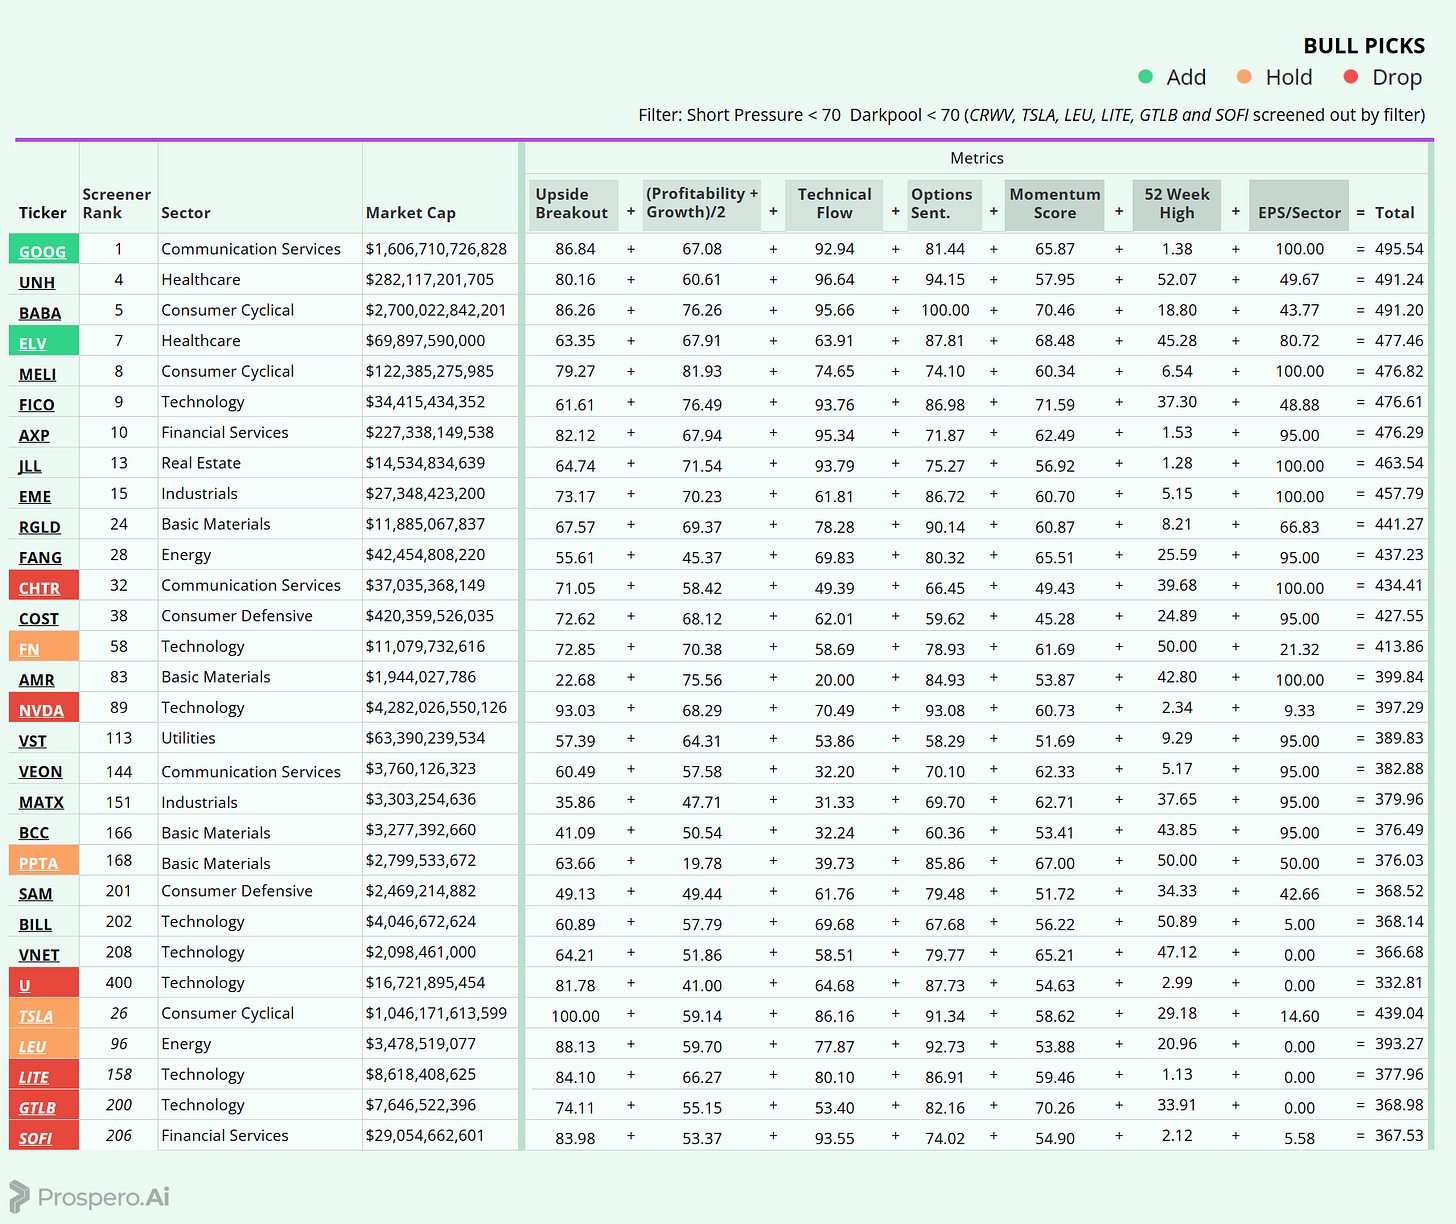Select the AMR ticker link
1456x1224 pixels.
click(37, 680)
